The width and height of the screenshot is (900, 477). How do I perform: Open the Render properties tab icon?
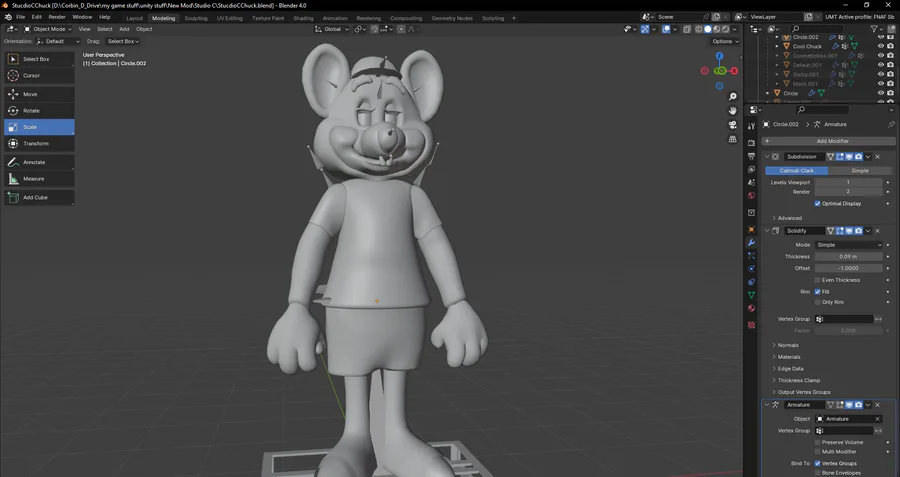point(751,142)
